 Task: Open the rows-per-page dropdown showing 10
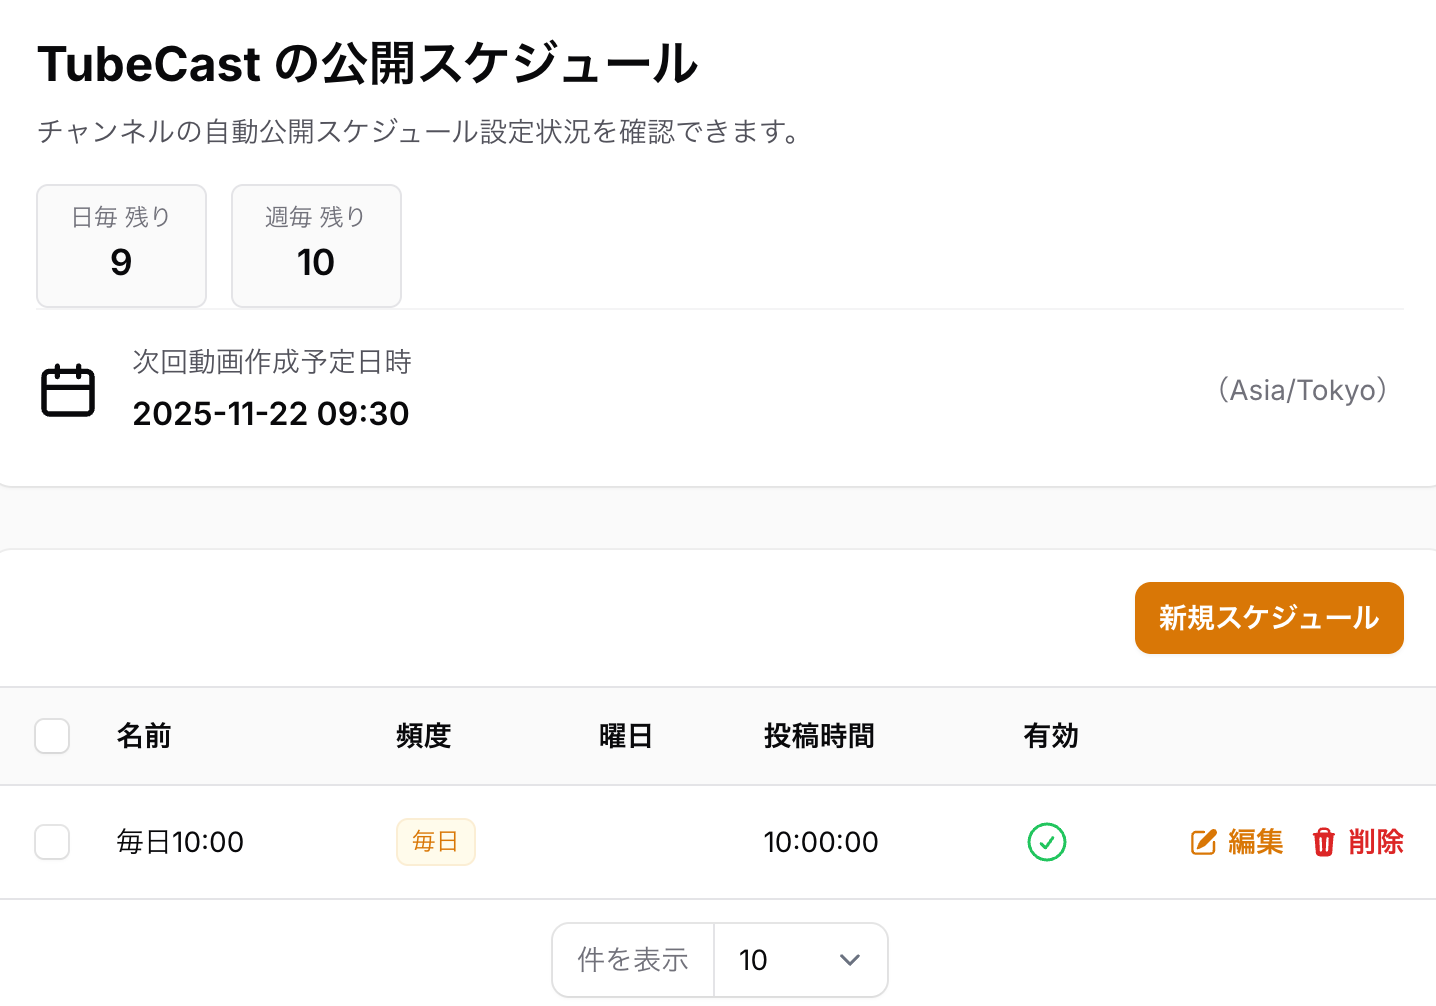coord(800,960)
